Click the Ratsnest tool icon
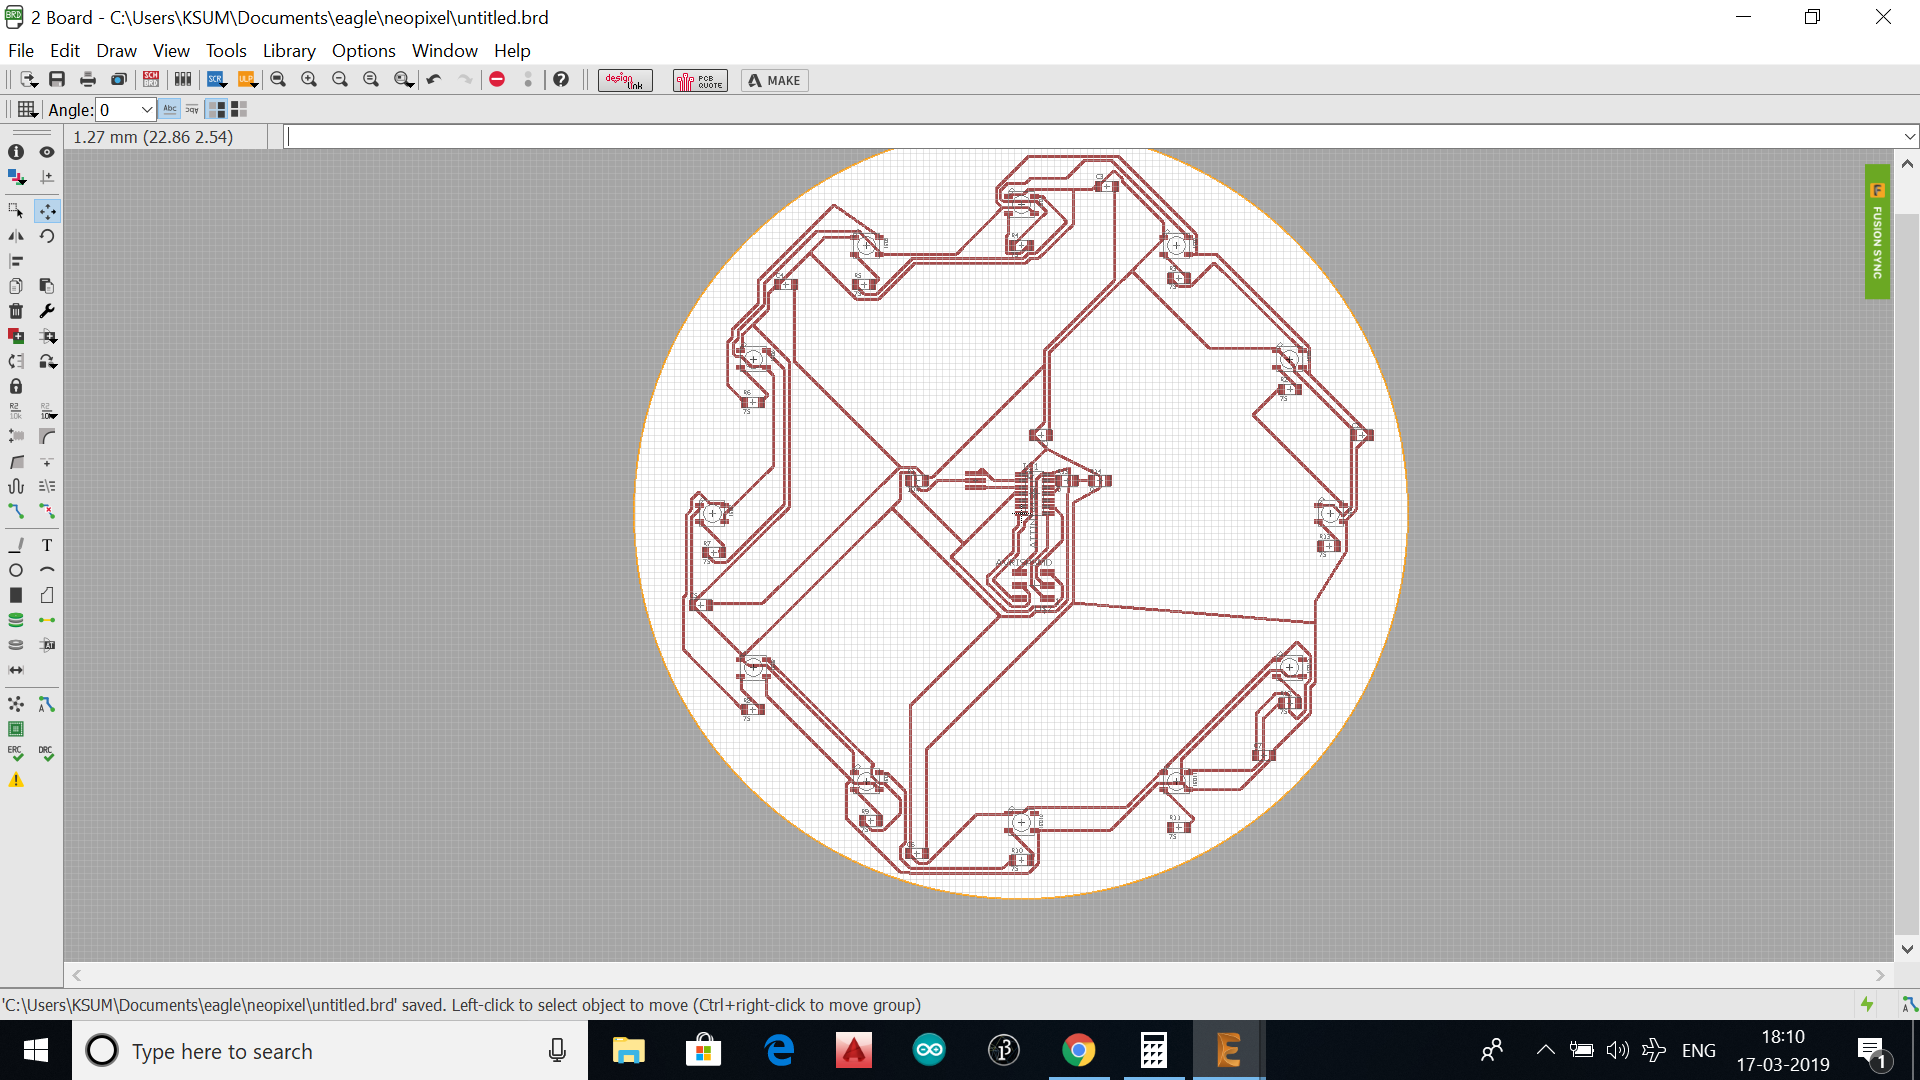 [x=16, y=704]
